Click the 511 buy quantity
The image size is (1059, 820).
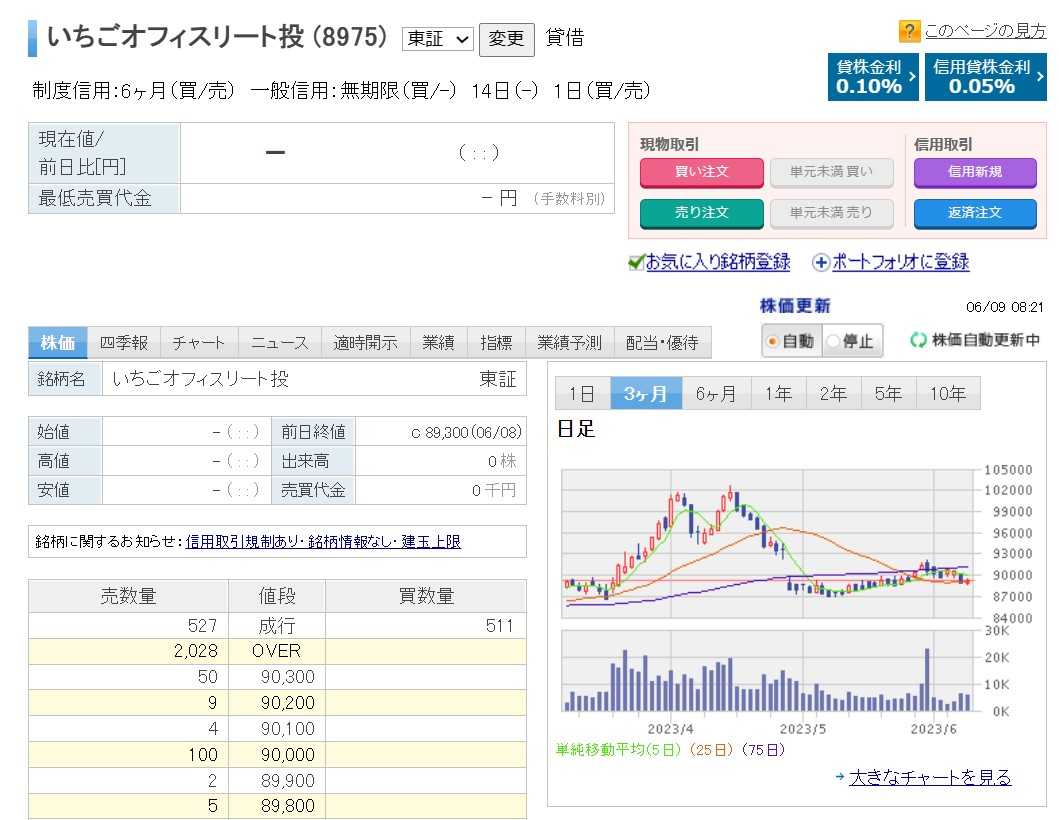click(499, 625)
